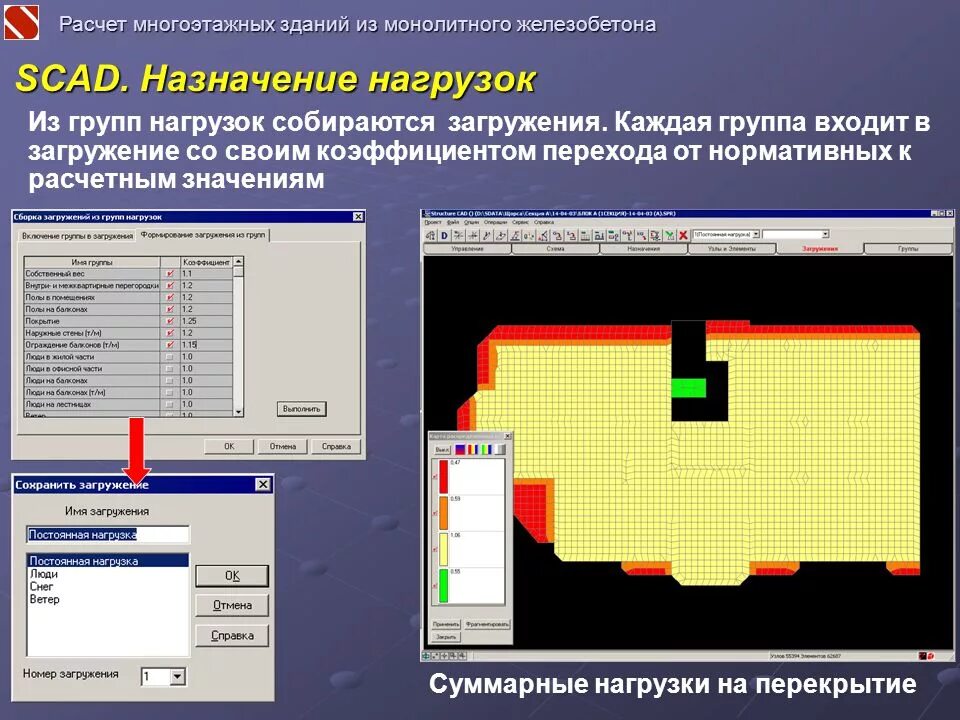The height and width of the screenshot is (720, 960).
Task: Click the yellow color swatch labeled 1.06
Action: click(444, 549)
